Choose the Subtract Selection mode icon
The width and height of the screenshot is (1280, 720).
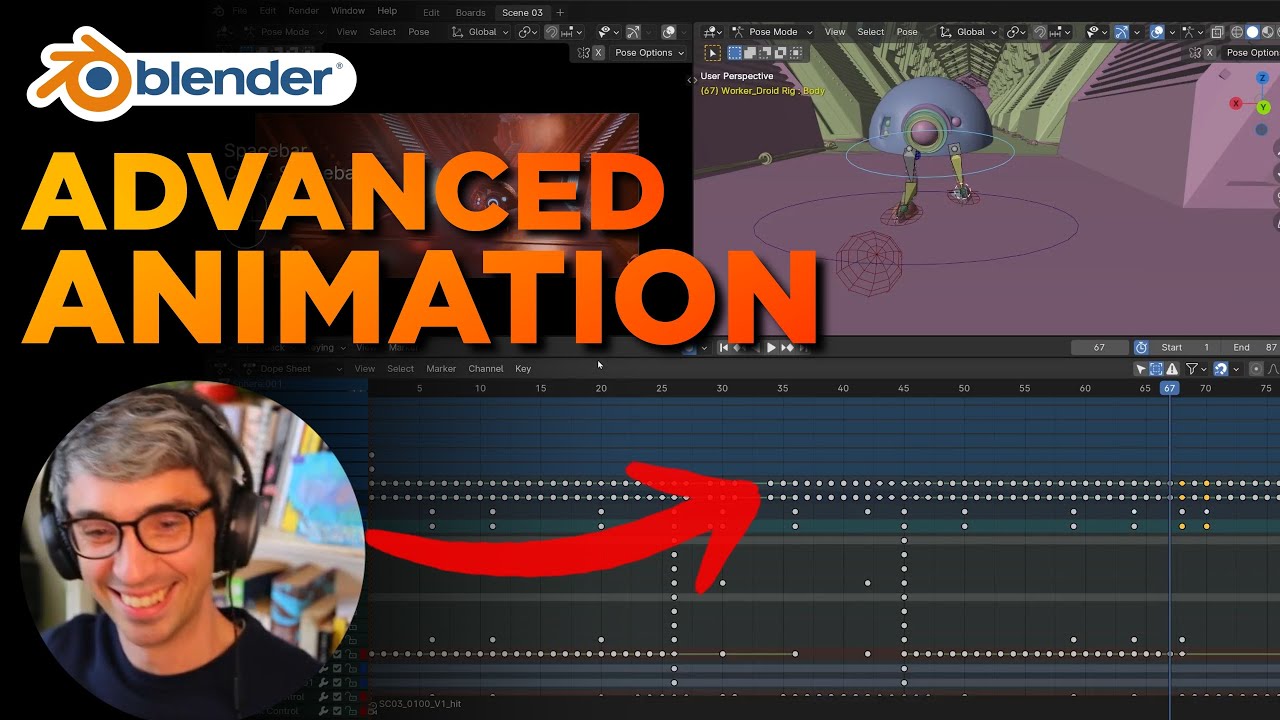click(765, 53)
